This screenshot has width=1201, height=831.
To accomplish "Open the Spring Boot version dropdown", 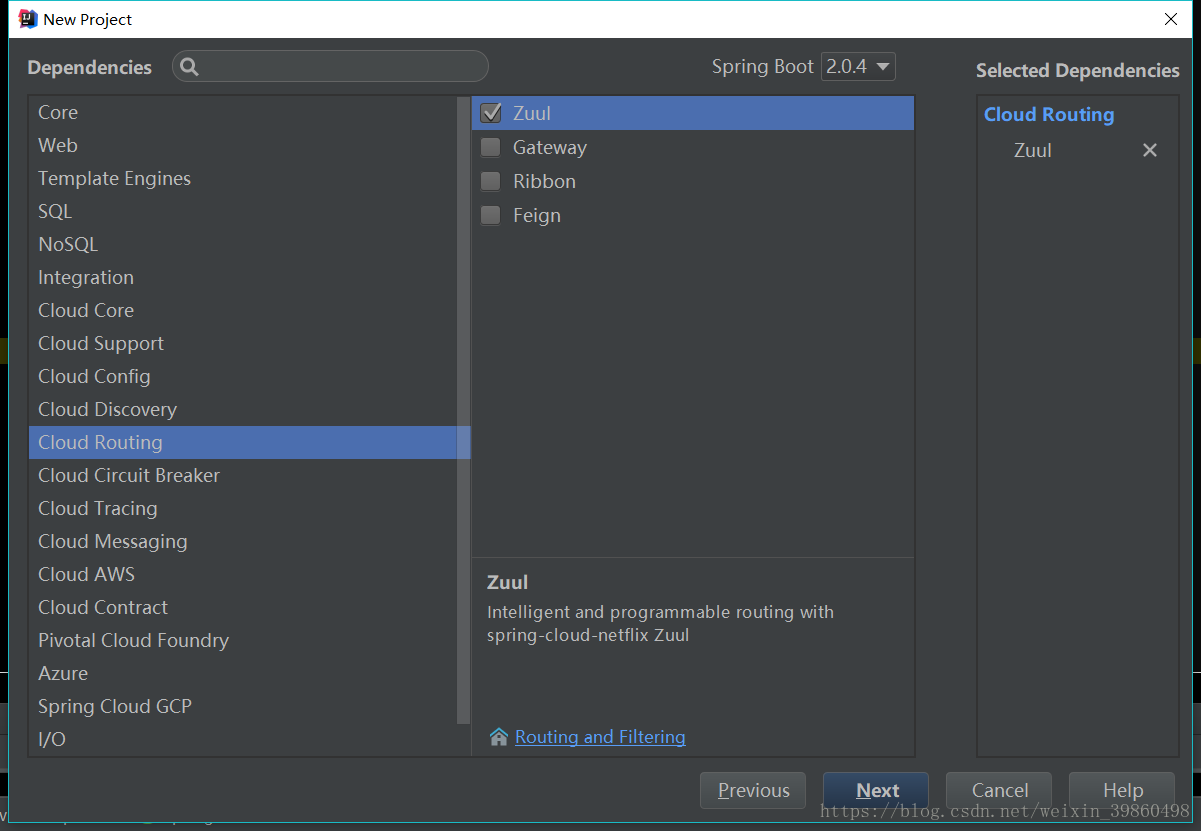I will pos(858,67).
